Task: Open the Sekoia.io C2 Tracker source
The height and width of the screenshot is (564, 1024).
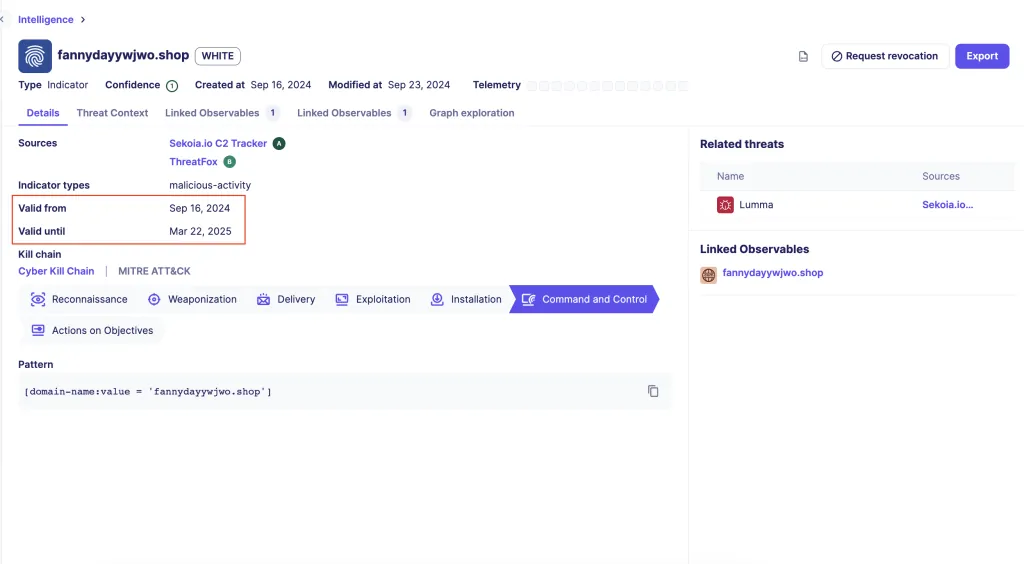Action: tap(218, 144)
